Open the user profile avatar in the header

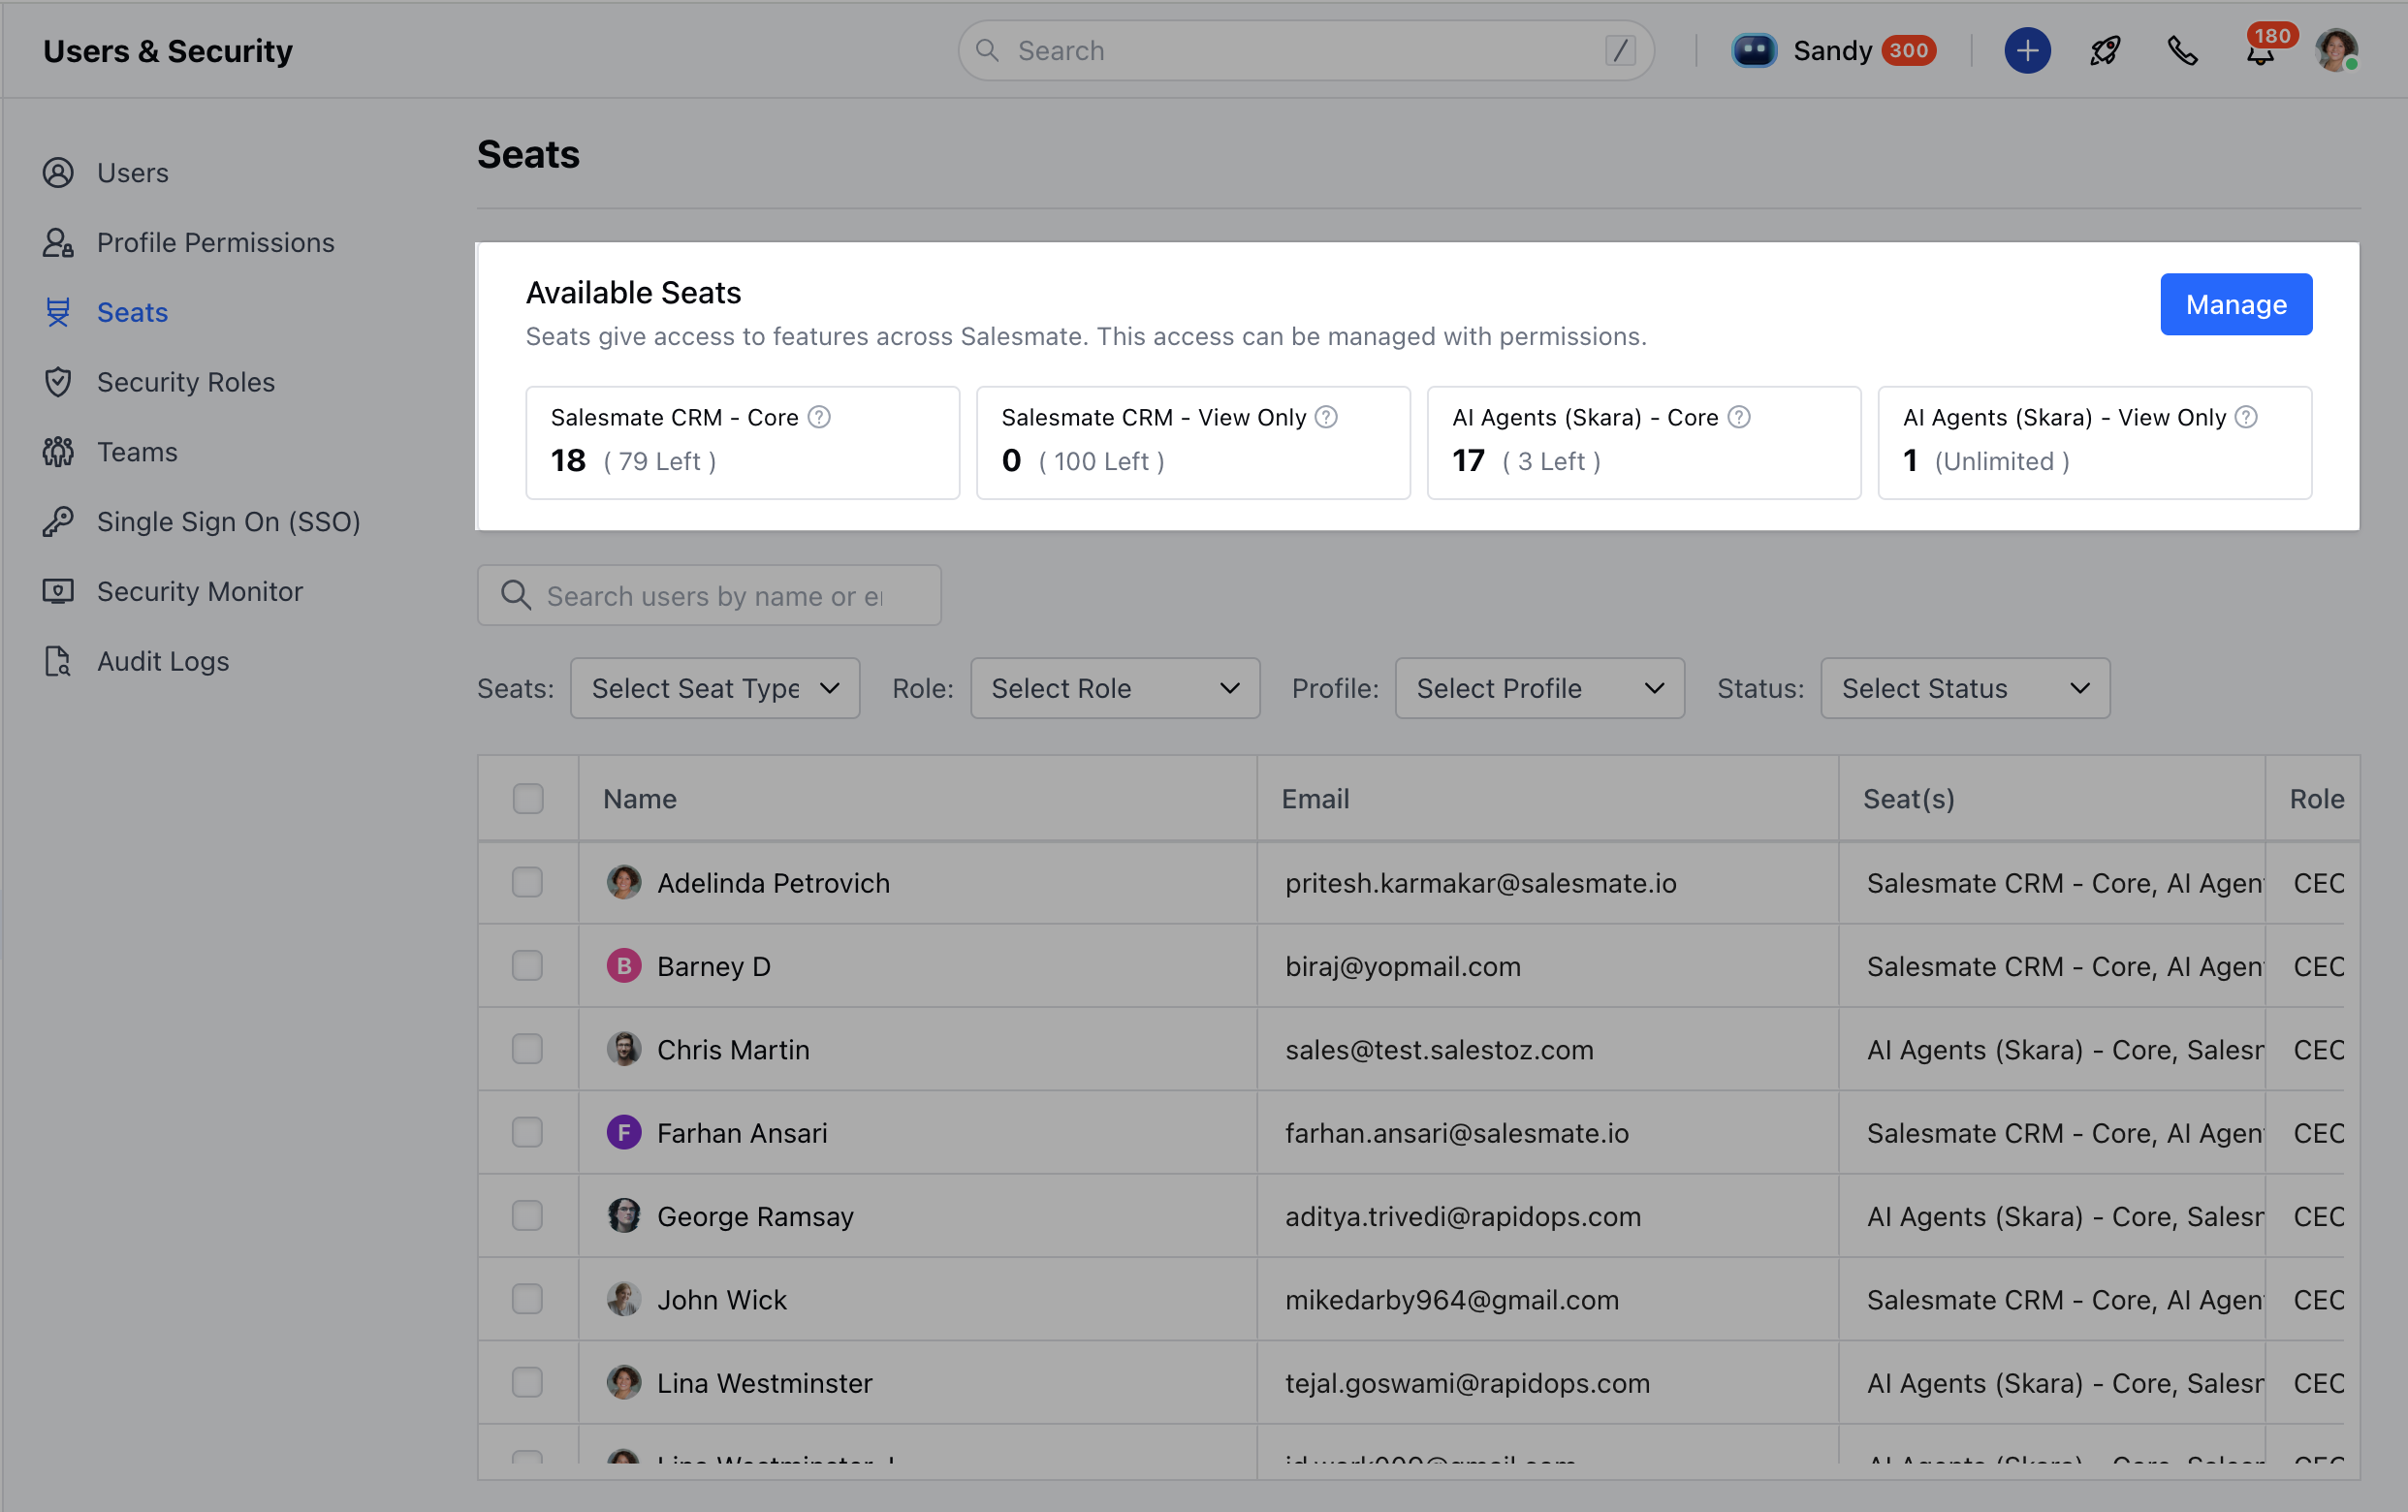coord(2336,50)
